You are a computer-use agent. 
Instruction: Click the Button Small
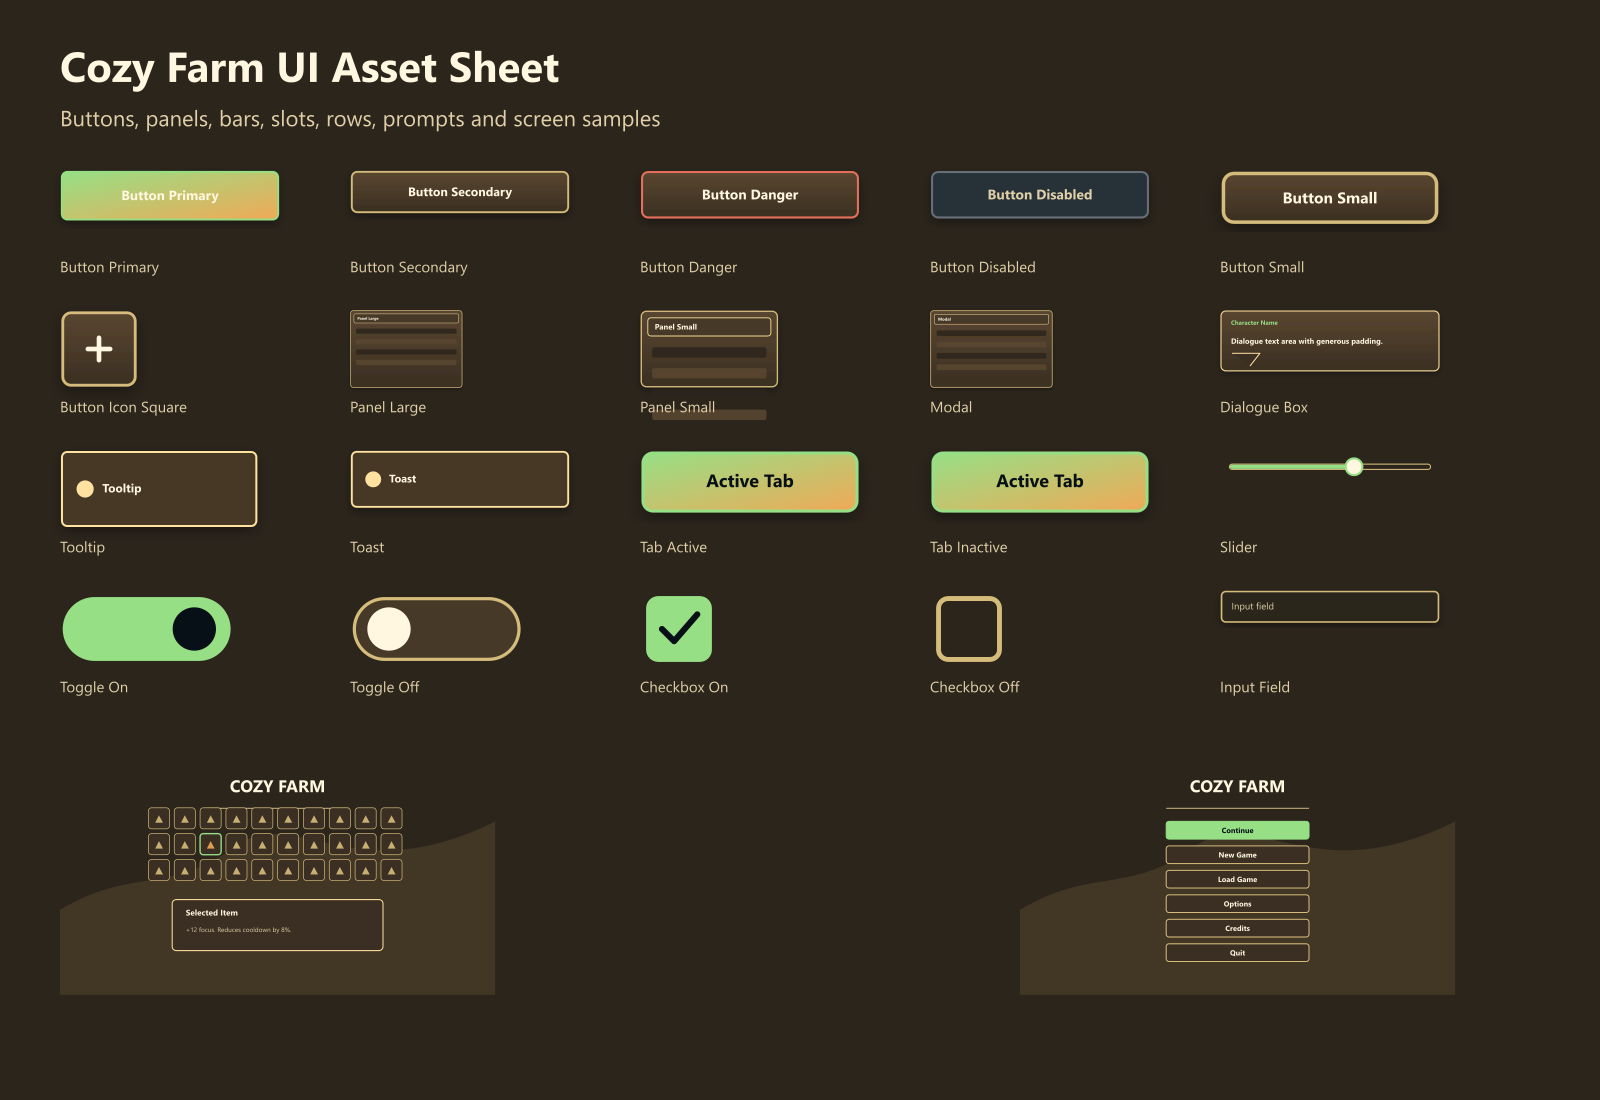(1330, 198)
